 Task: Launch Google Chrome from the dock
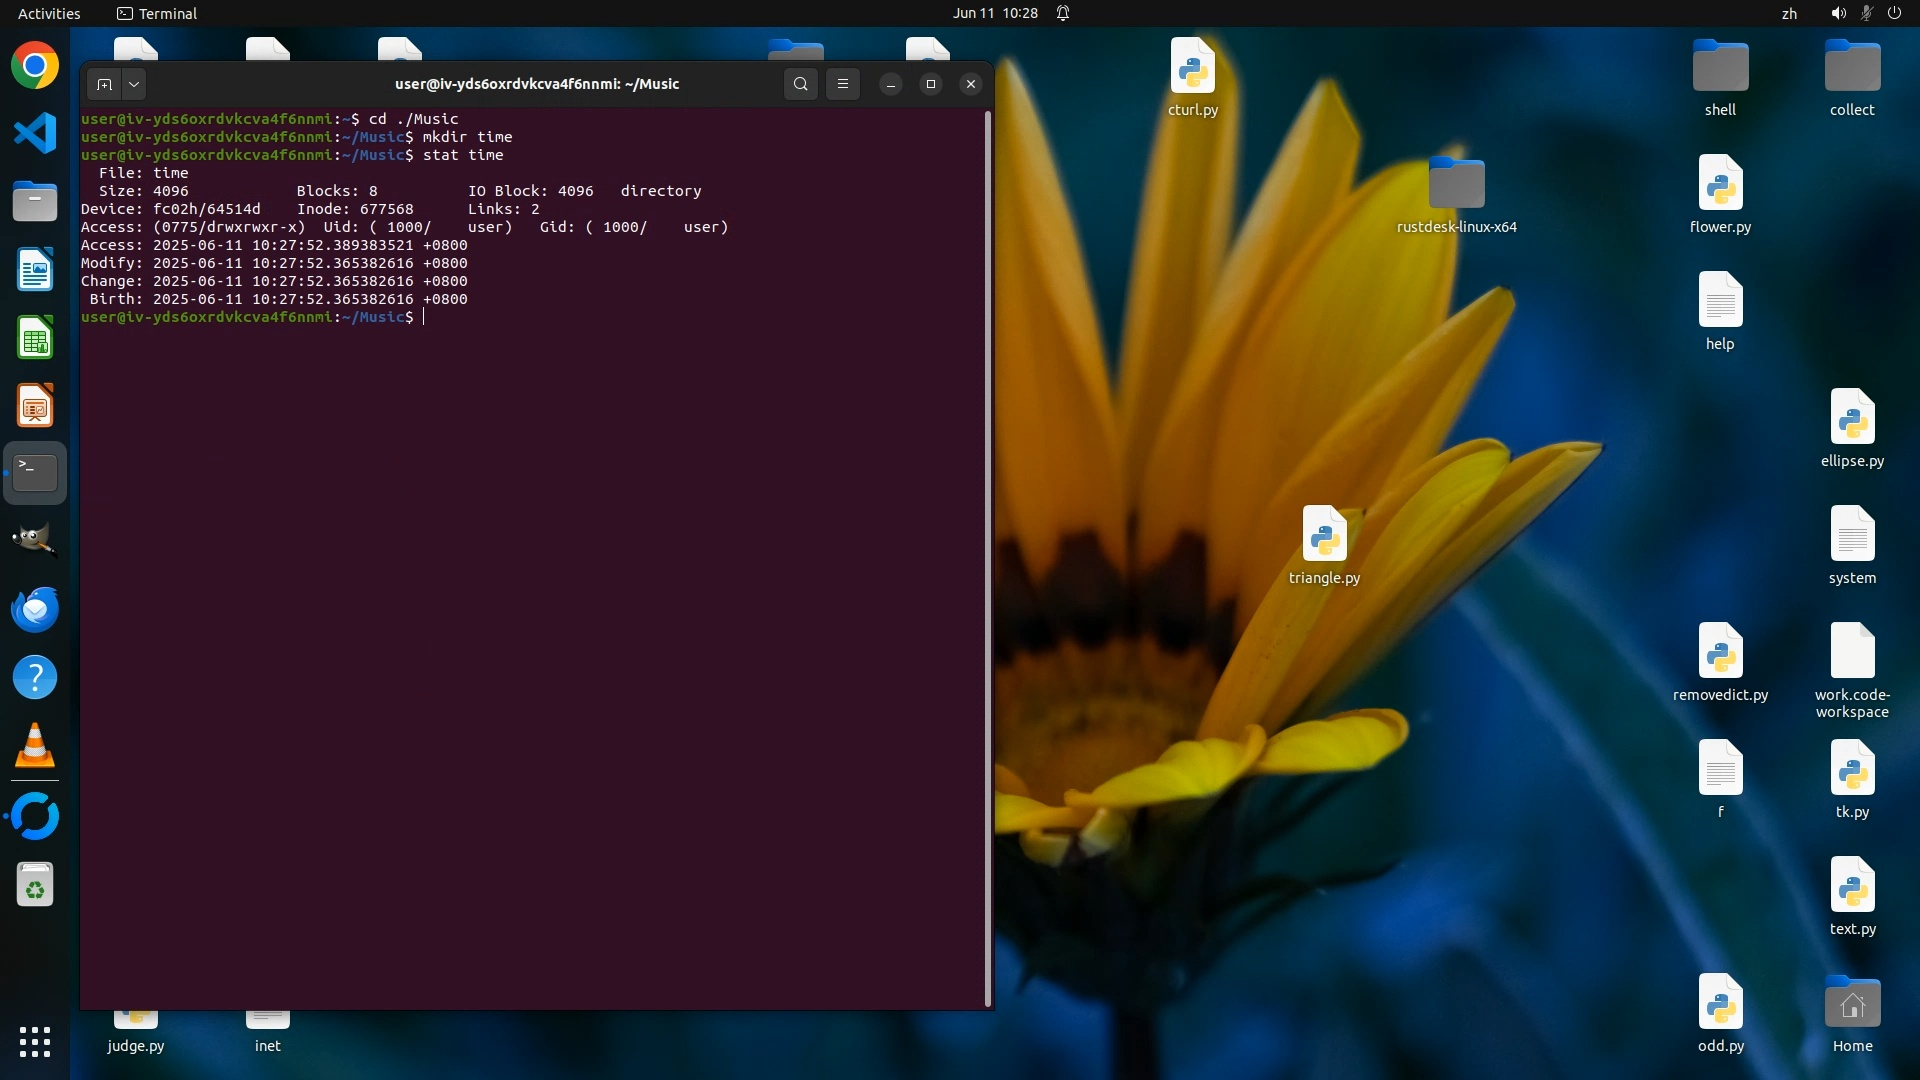[35, 66]
